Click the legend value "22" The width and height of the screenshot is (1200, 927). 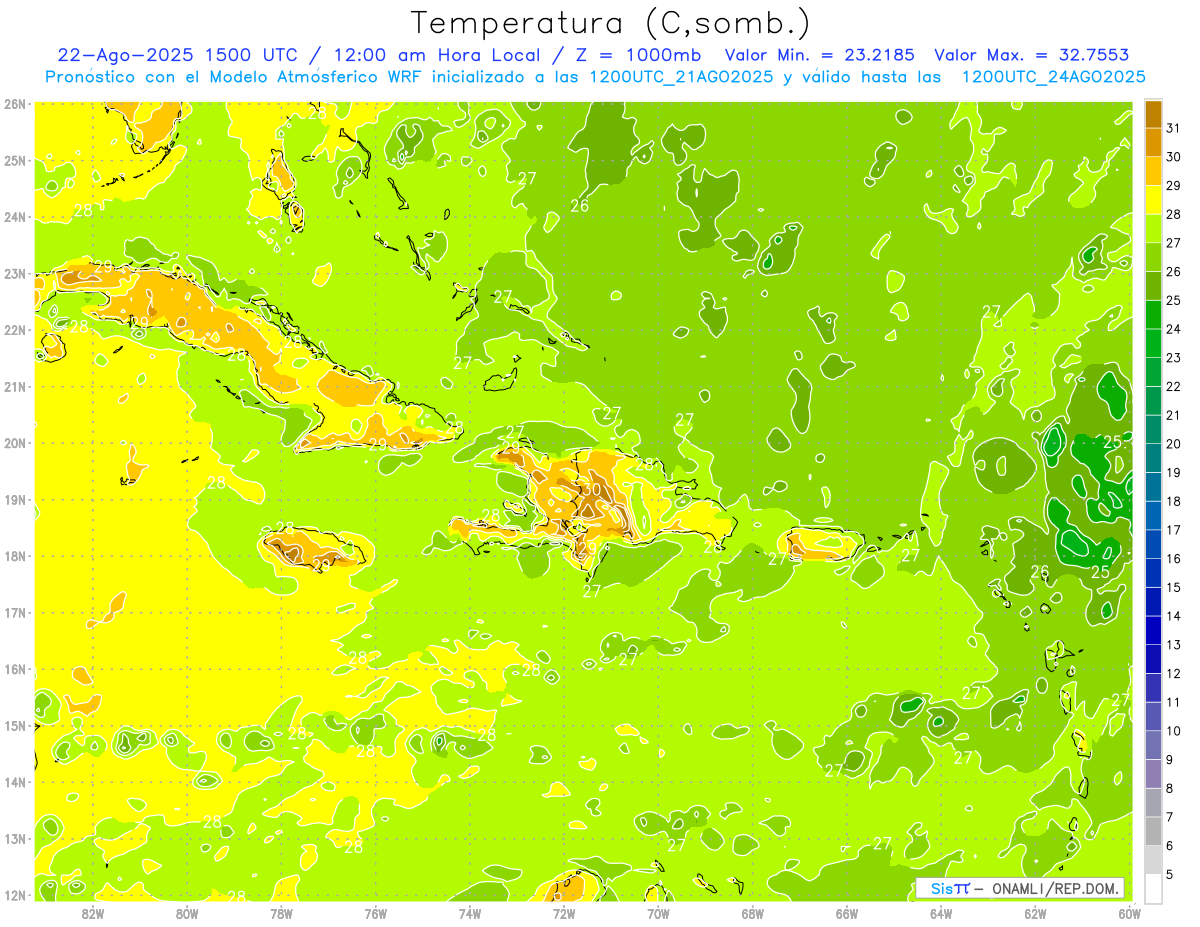1173,386
